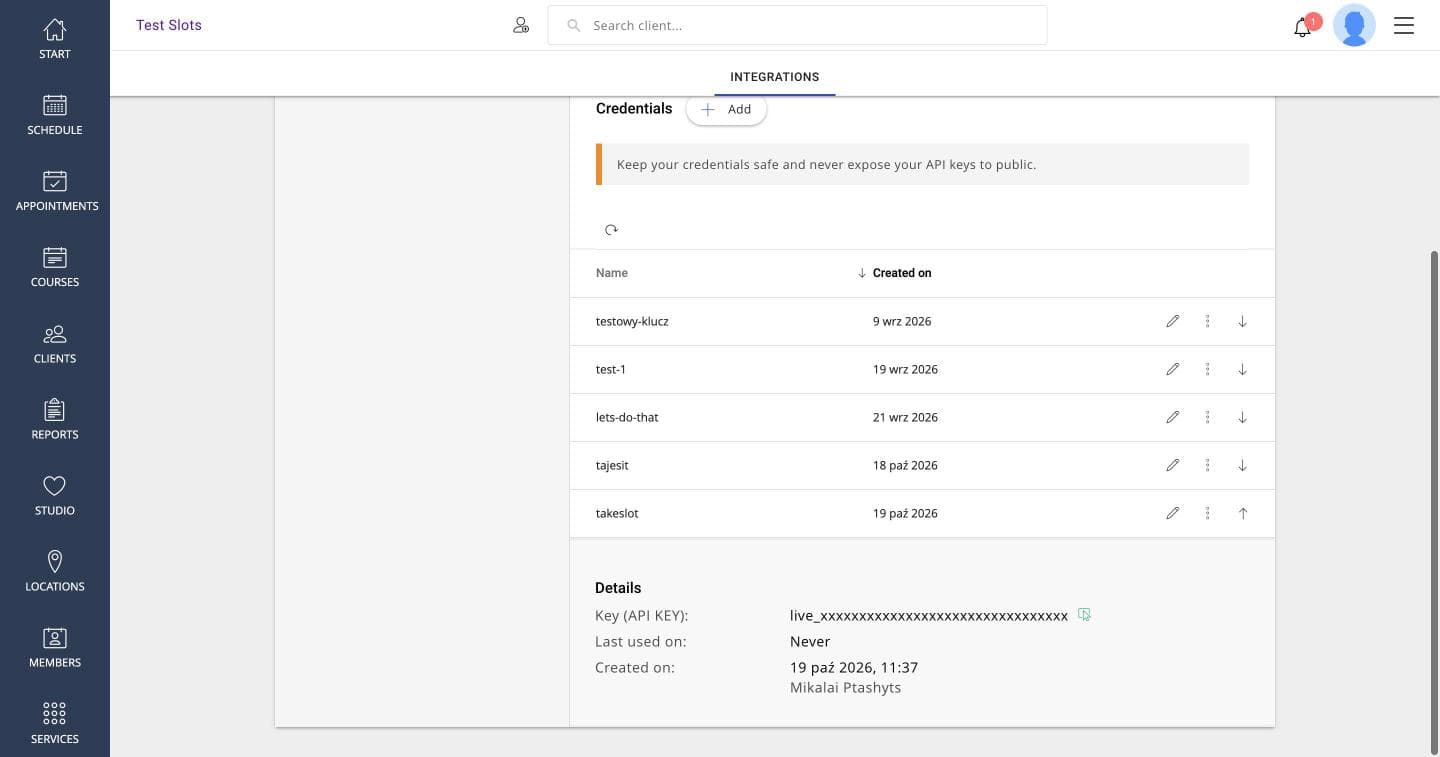Open more options for test-1
Image resolution: width=1440 pixels, height=757 pixels.
coord(1208,369)
